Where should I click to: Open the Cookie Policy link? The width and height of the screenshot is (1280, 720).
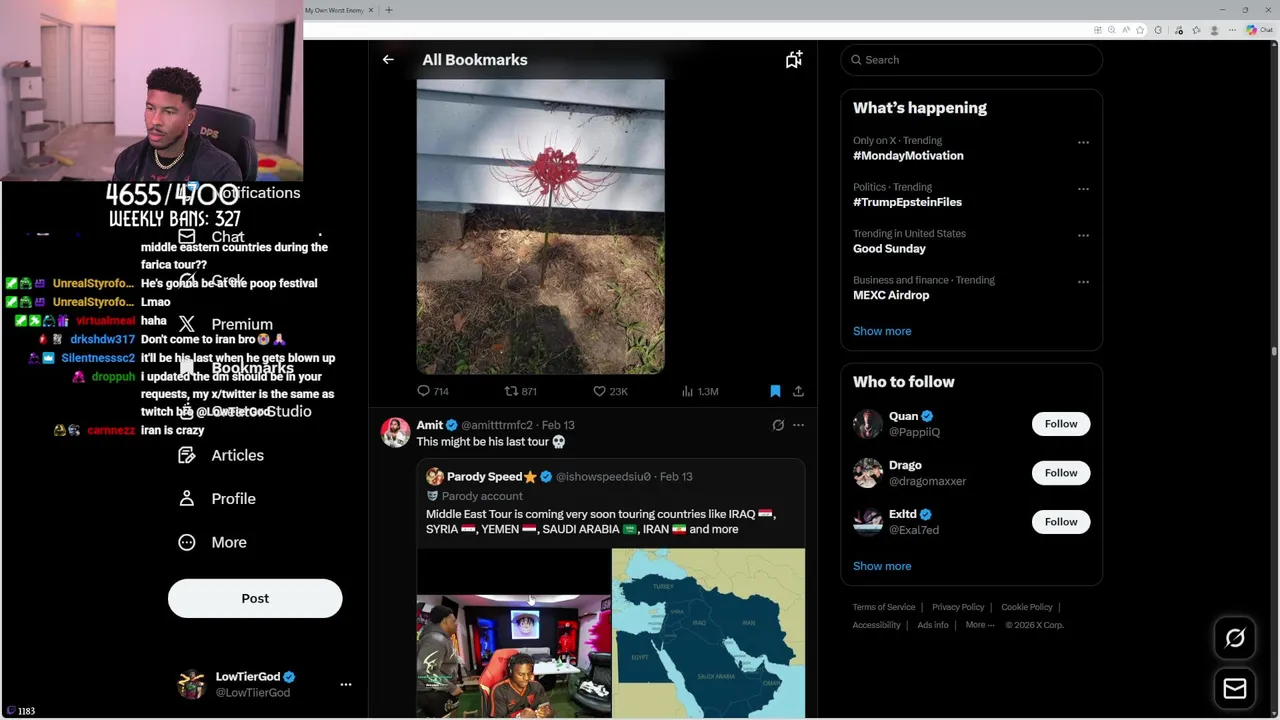point(1027,607)
